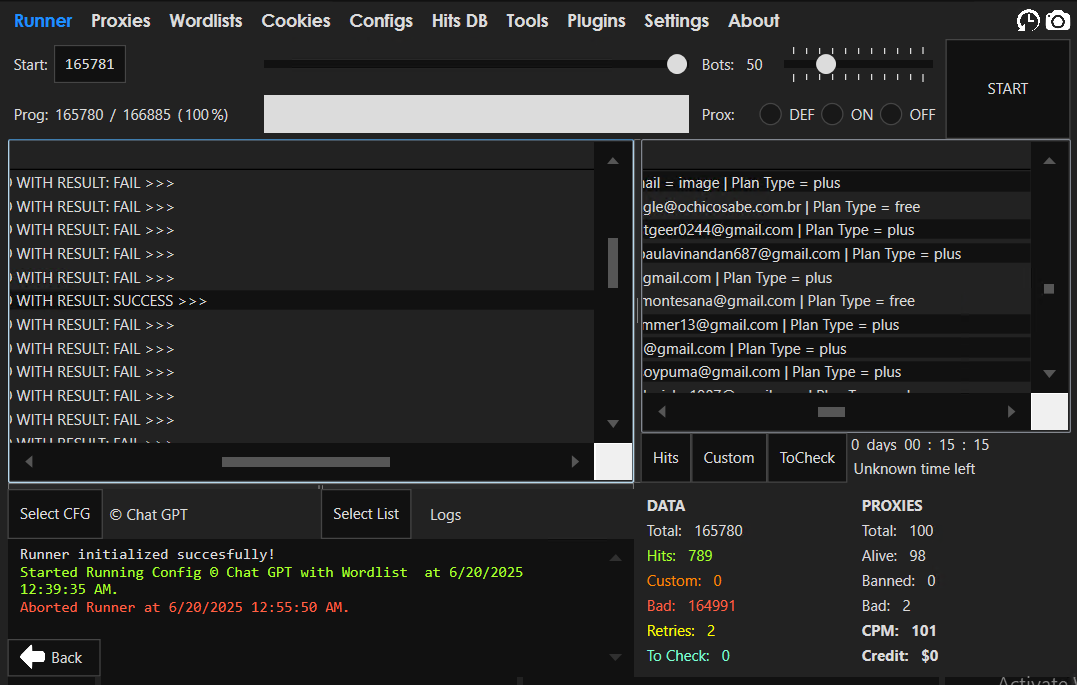Click the clock history icon at top right
This screenshot has height=685, width=1077.
click(1028, 21)
